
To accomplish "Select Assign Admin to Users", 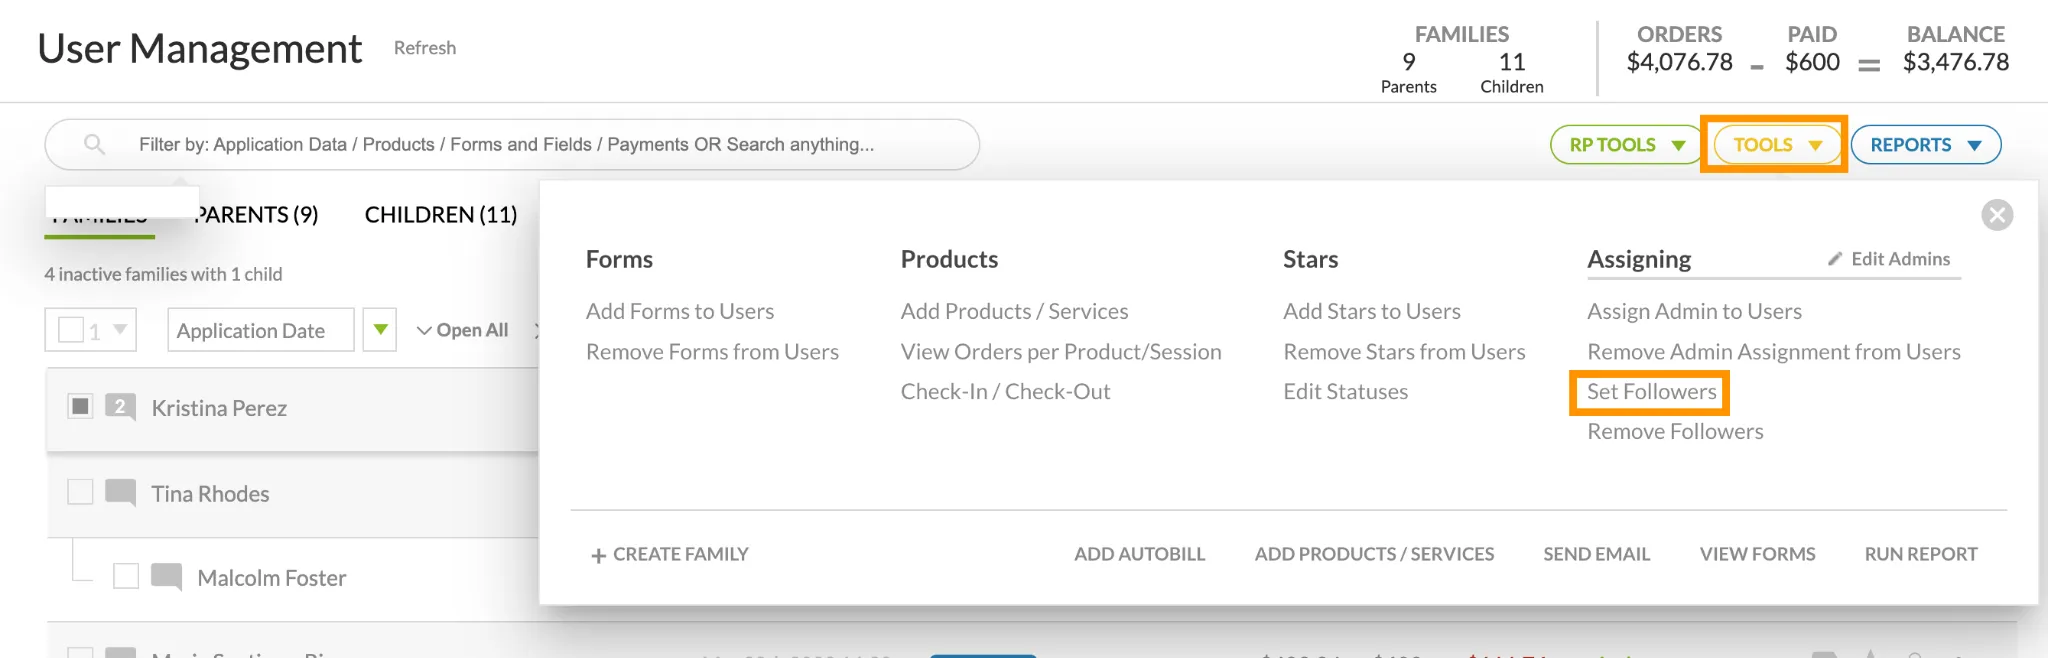I will (x=1694, y=311).
